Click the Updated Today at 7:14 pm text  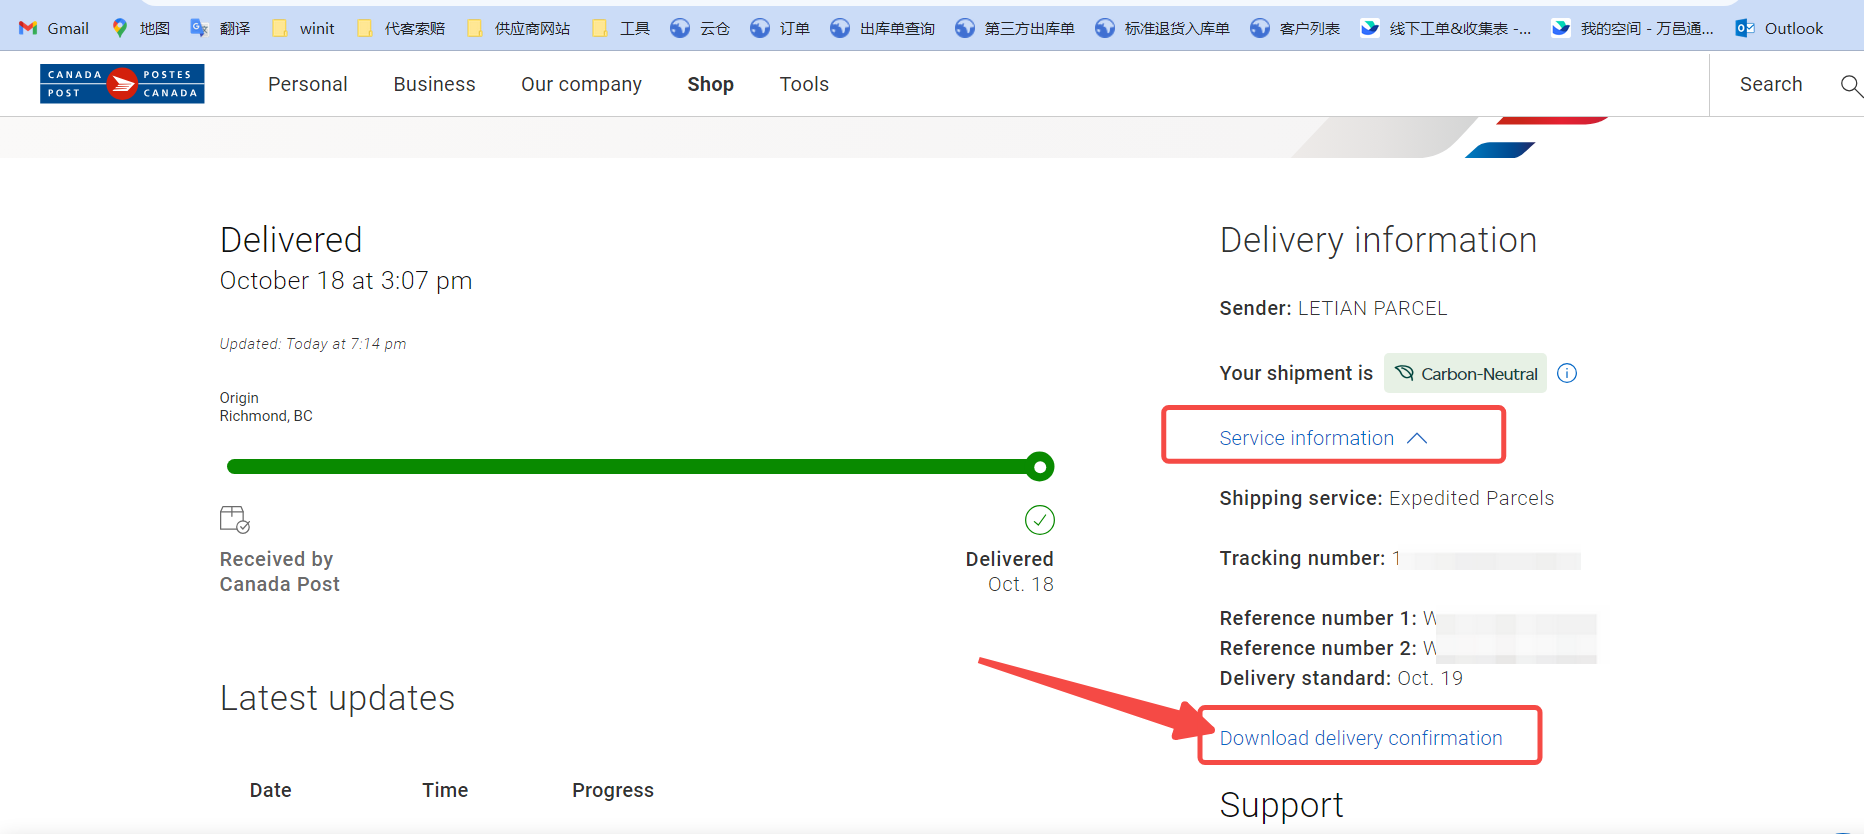(313, 344)
